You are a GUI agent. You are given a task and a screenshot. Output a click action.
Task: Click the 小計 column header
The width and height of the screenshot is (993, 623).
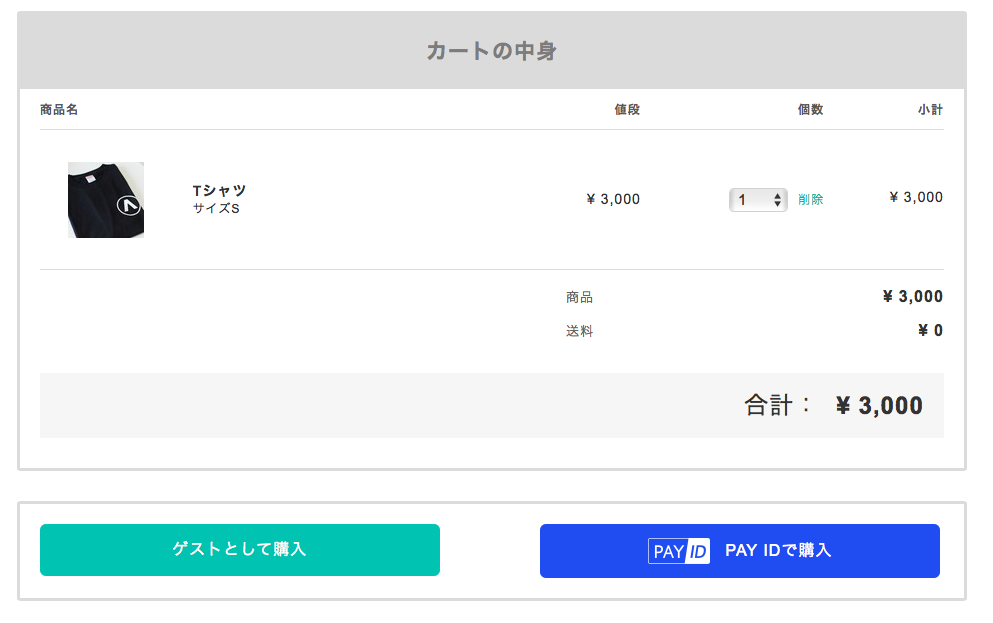930,110
